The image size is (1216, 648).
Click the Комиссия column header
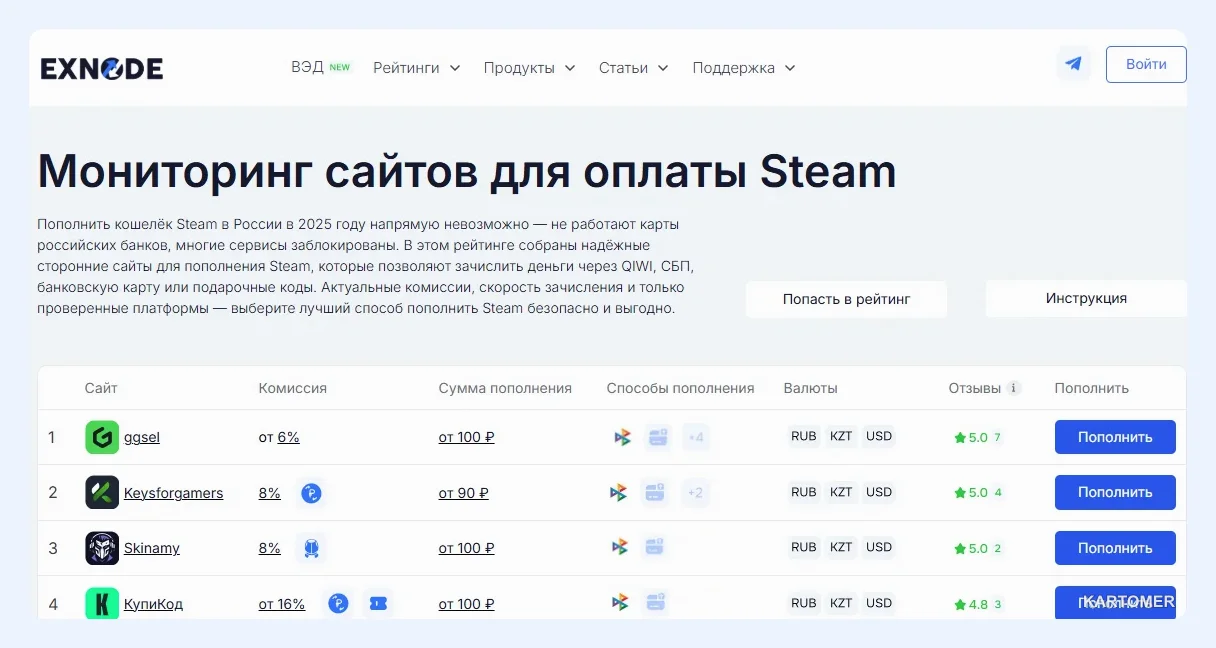click(293, 388)
